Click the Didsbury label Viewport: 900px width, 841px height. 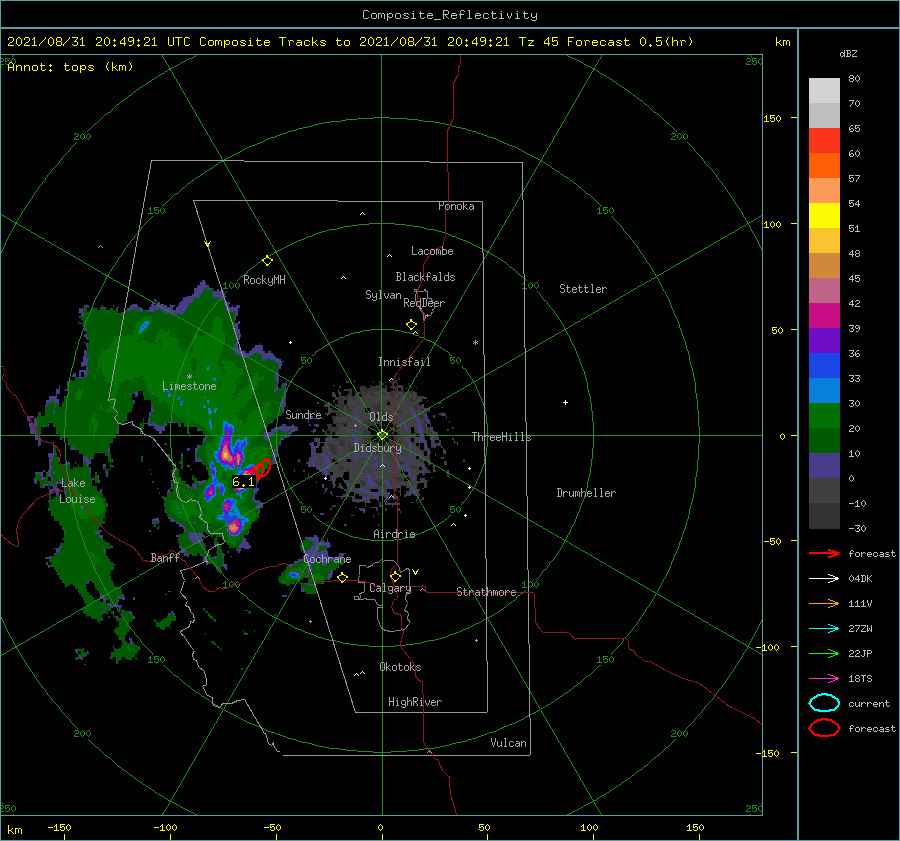pyautogui.click(x=378, y=448)
